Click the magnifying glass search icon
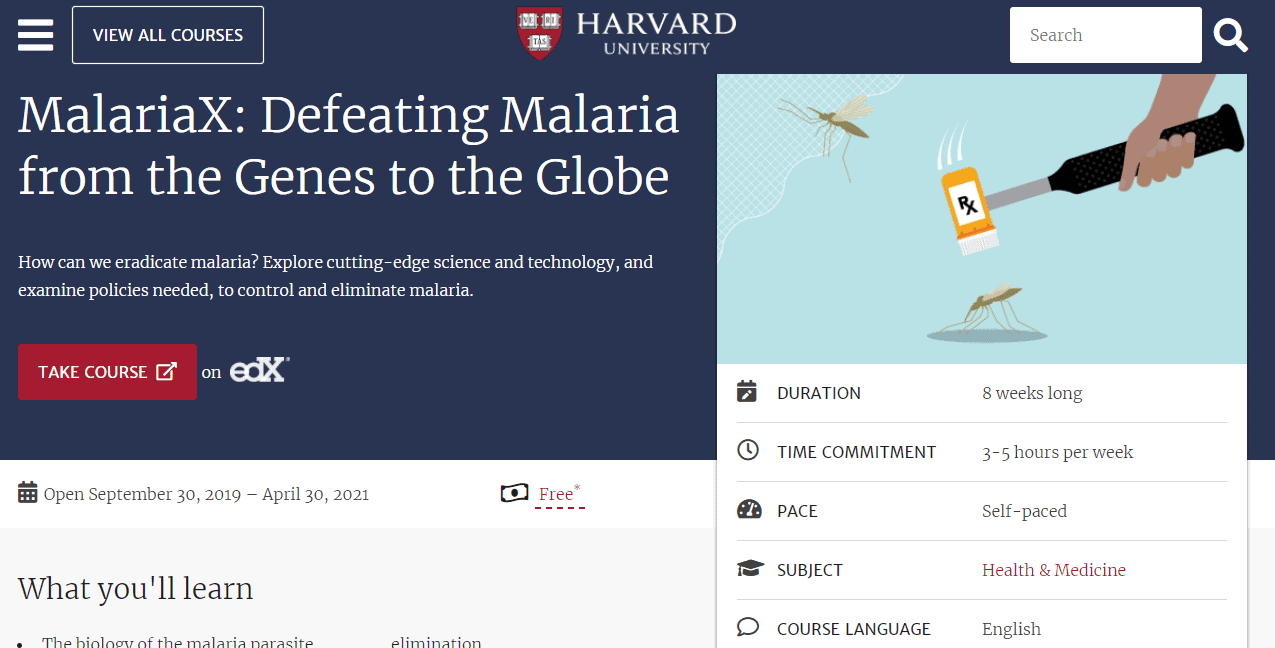 (x=1230, y=36)
